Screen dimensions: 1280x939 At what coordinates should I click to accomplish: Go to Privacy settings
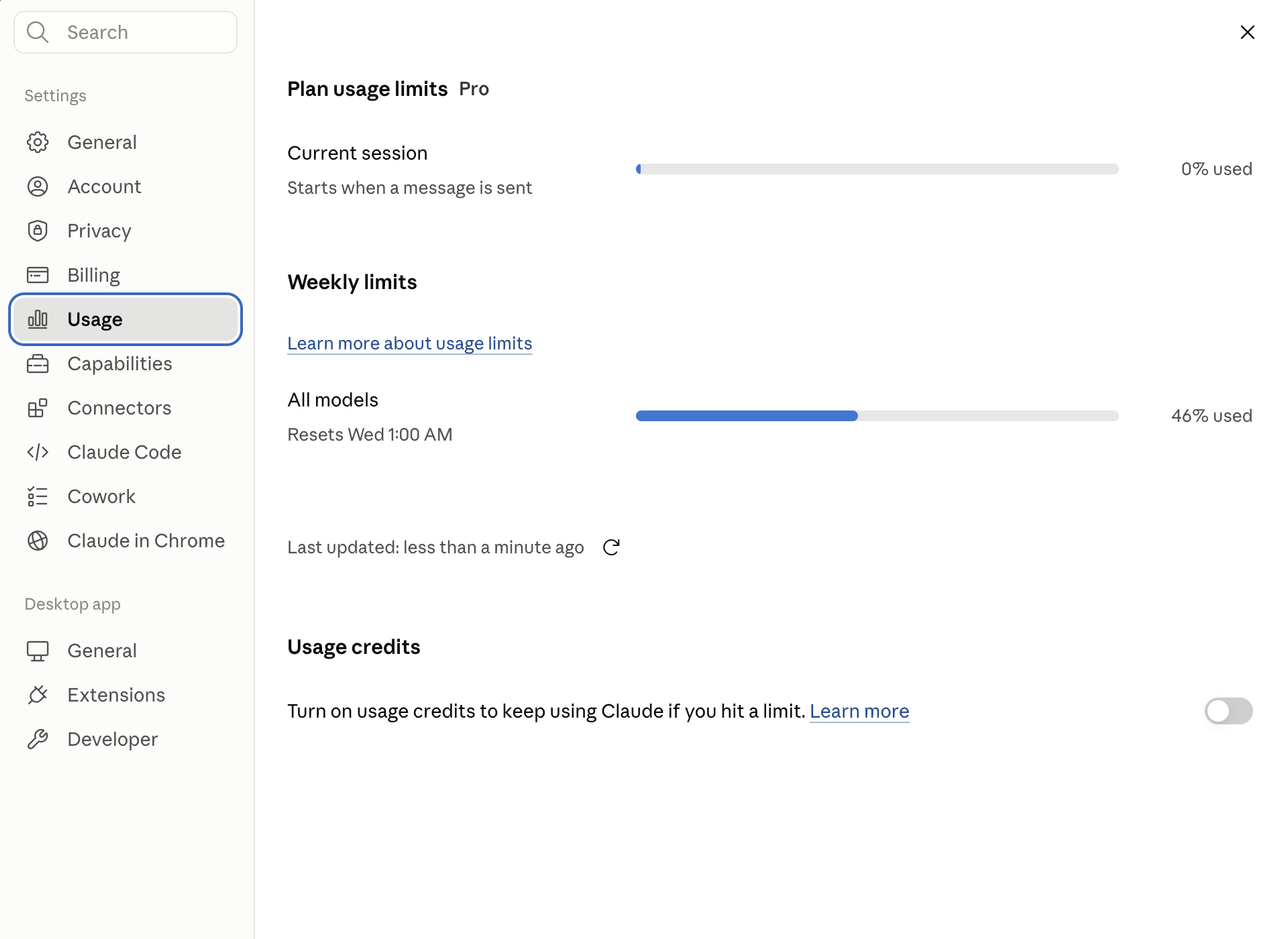click(x=126, y=231)
